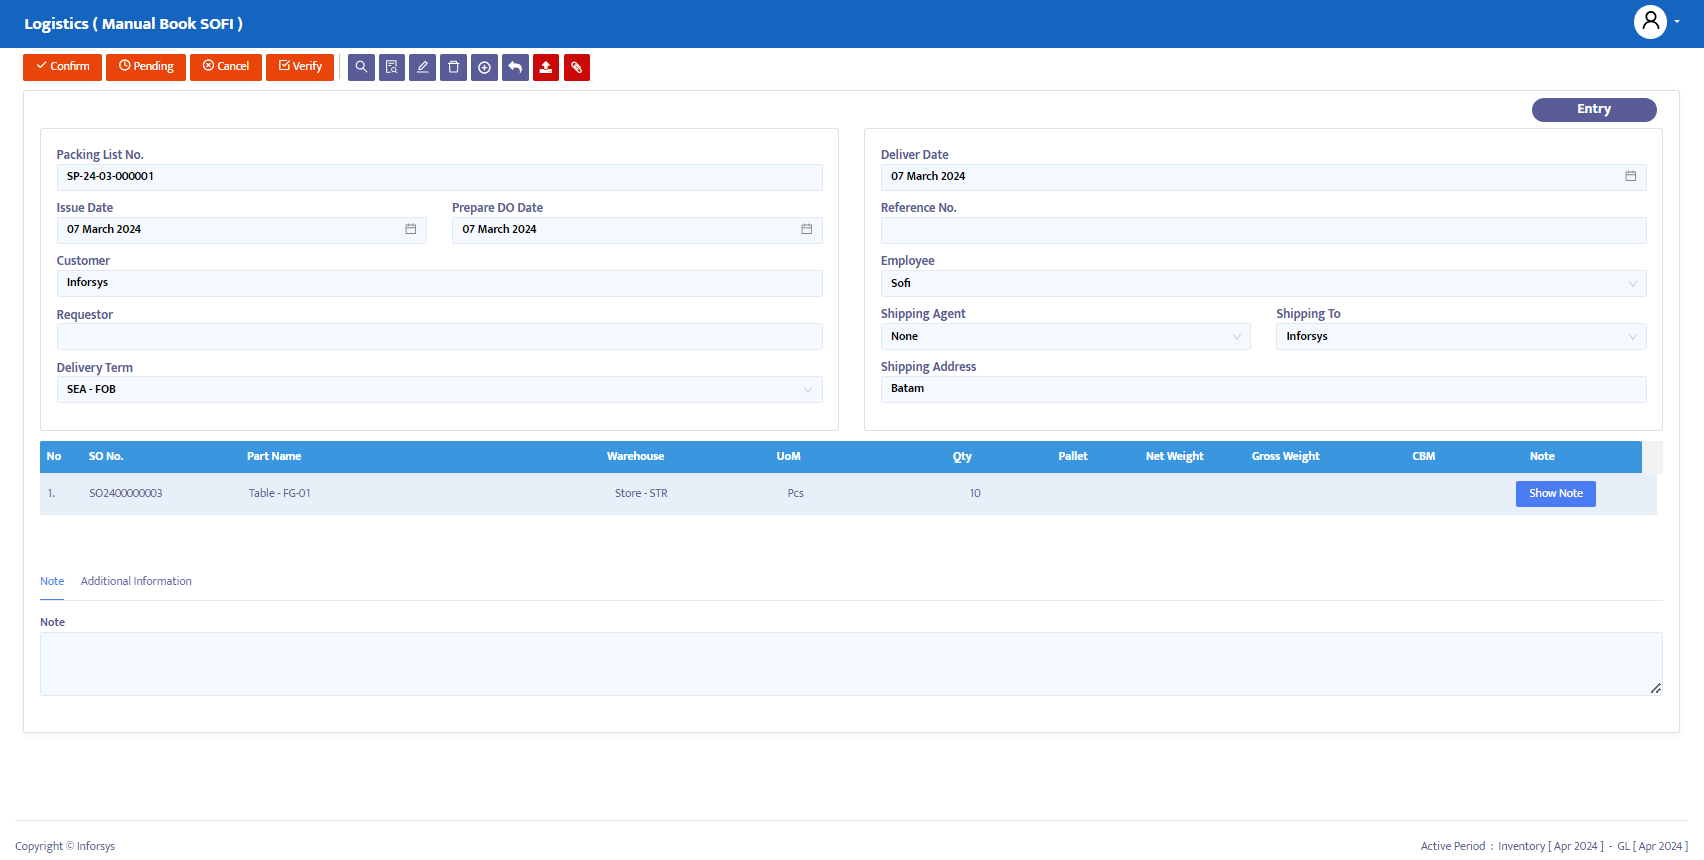Image resolution: width=1704 pixels, height=860 pixels.
Task: Click the Warehouse column header
Action: click(635, 456)
